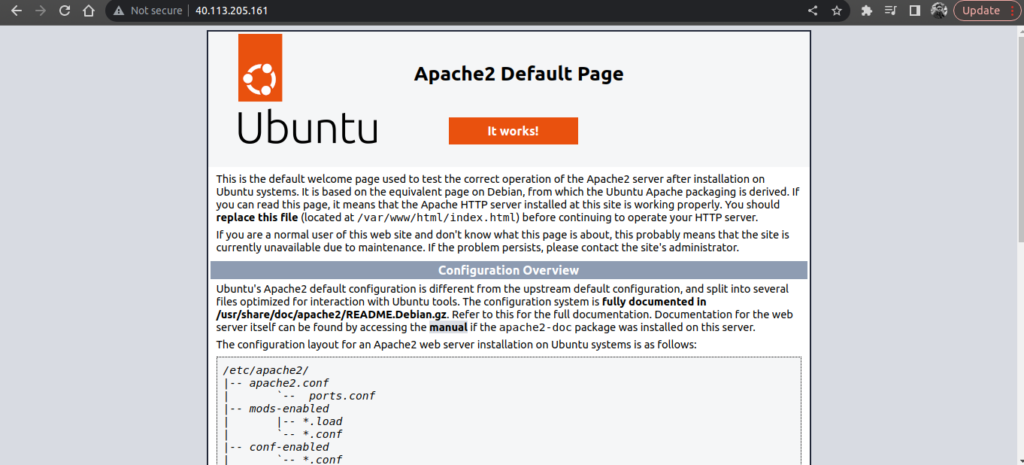Image resolution: width=1024 pixels, height=465 pixels.
Task: Click the *.load entry in the layout
Action: pos(323,421)
